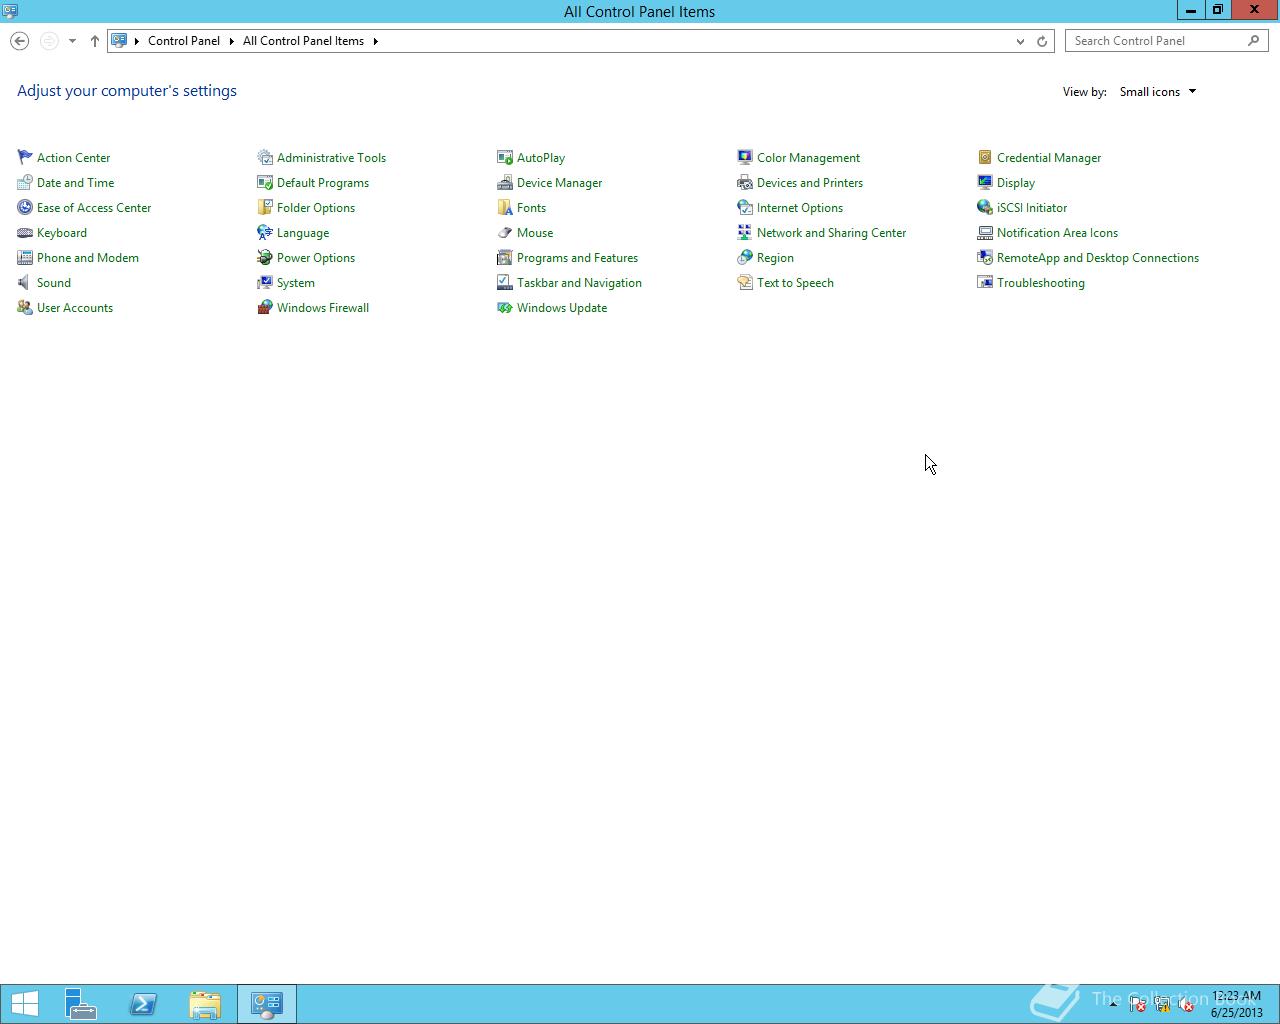Viewport: 1280px width, 1024px height.
Task: Open Server Manager from the taskbar
Action: (81, 1004)
